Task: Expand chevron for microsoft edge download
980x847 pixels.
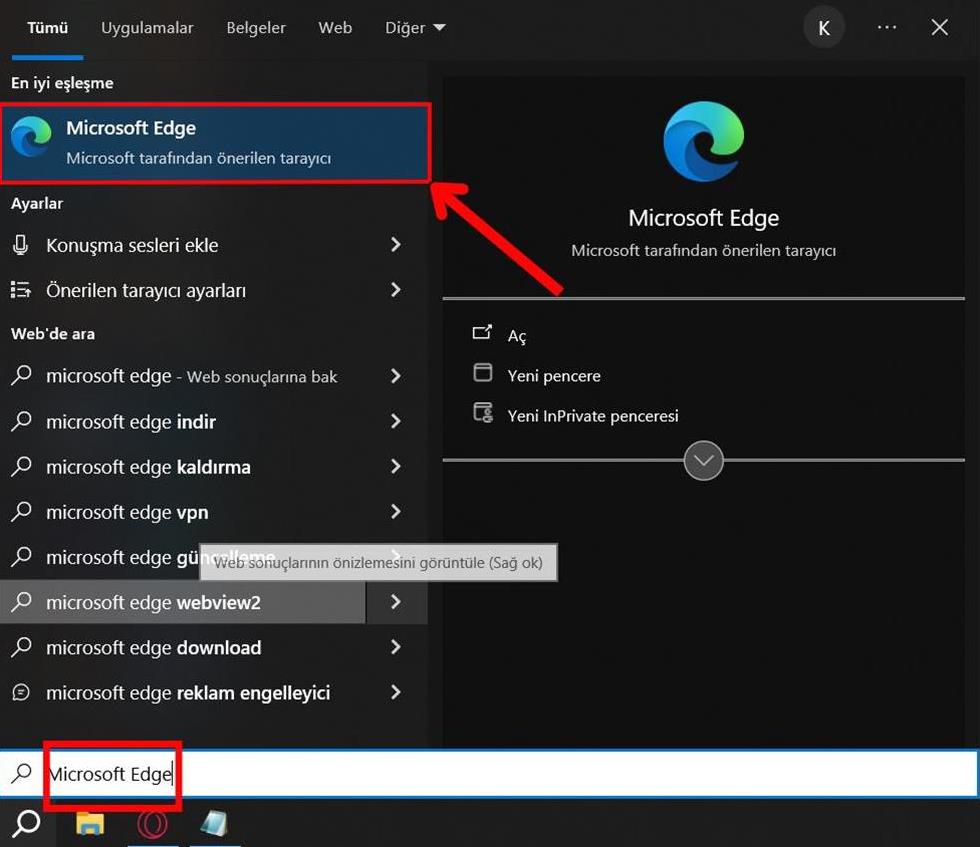Action: (396, 646)
